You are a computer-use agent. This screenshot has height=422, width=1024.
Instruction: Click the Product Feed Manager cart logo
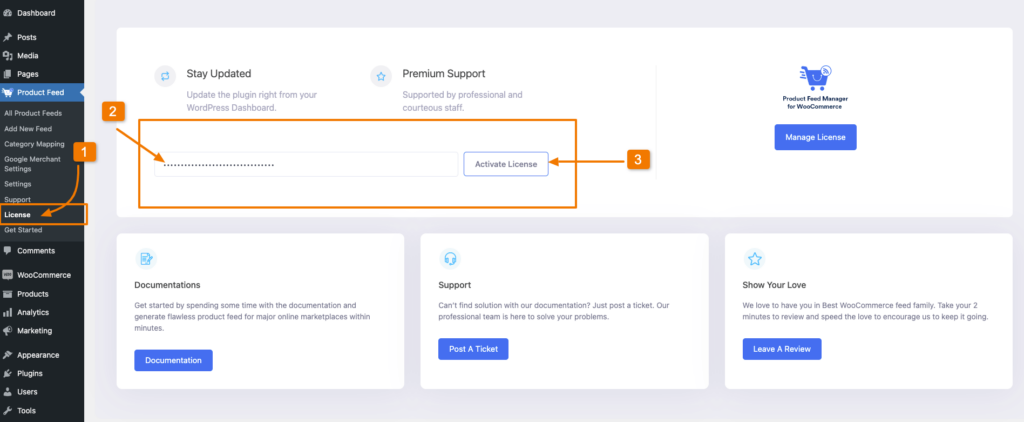pos(815,78)
